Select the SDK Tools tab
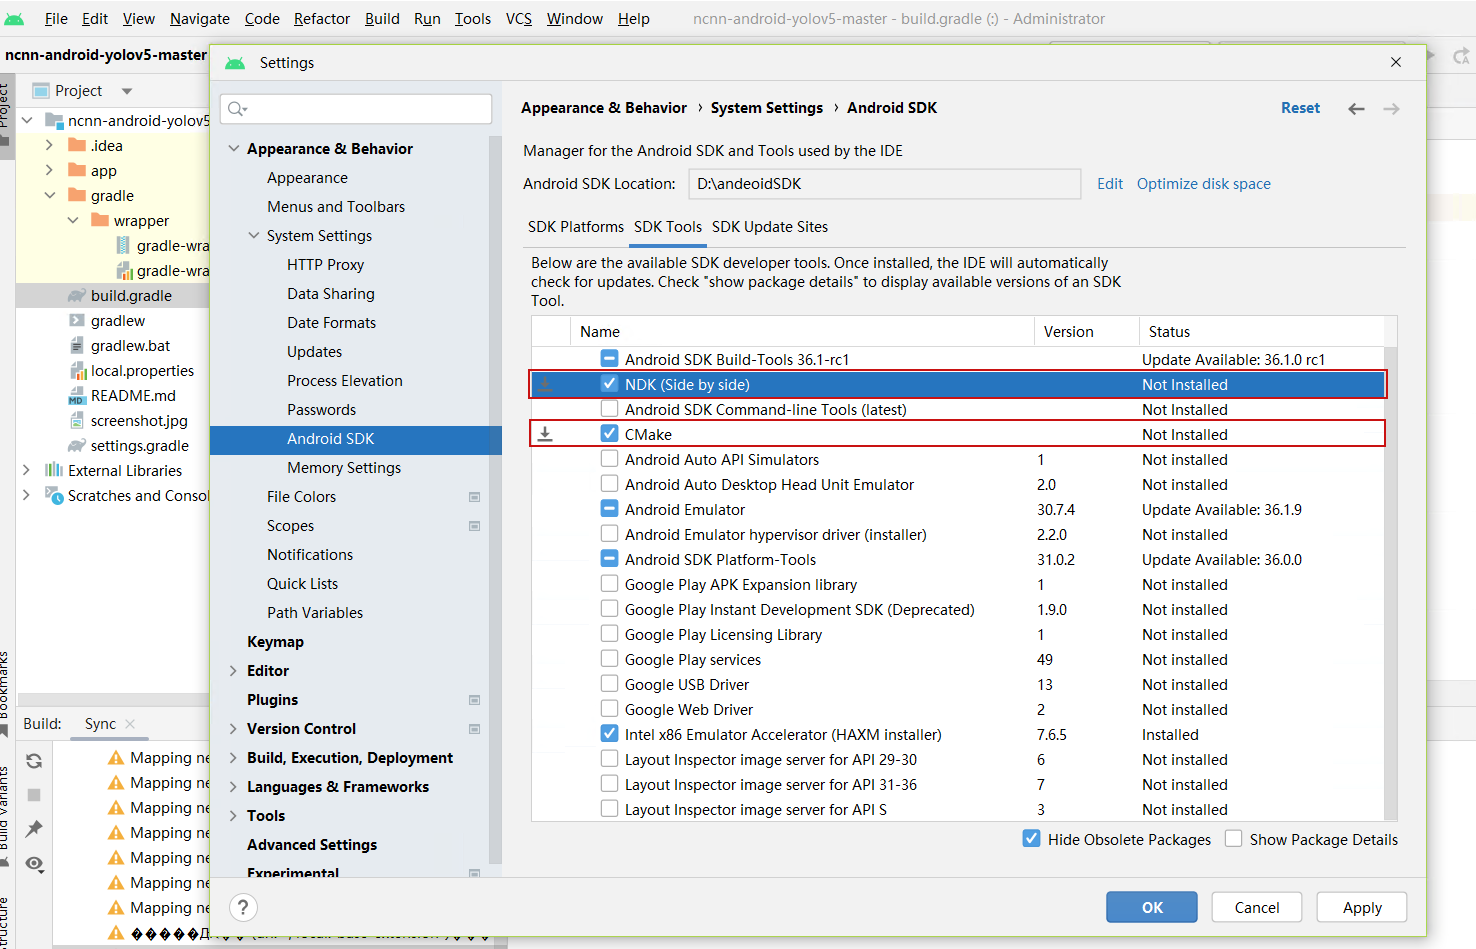The height and width of the screenshot is (949, 1476). point(668,227)
